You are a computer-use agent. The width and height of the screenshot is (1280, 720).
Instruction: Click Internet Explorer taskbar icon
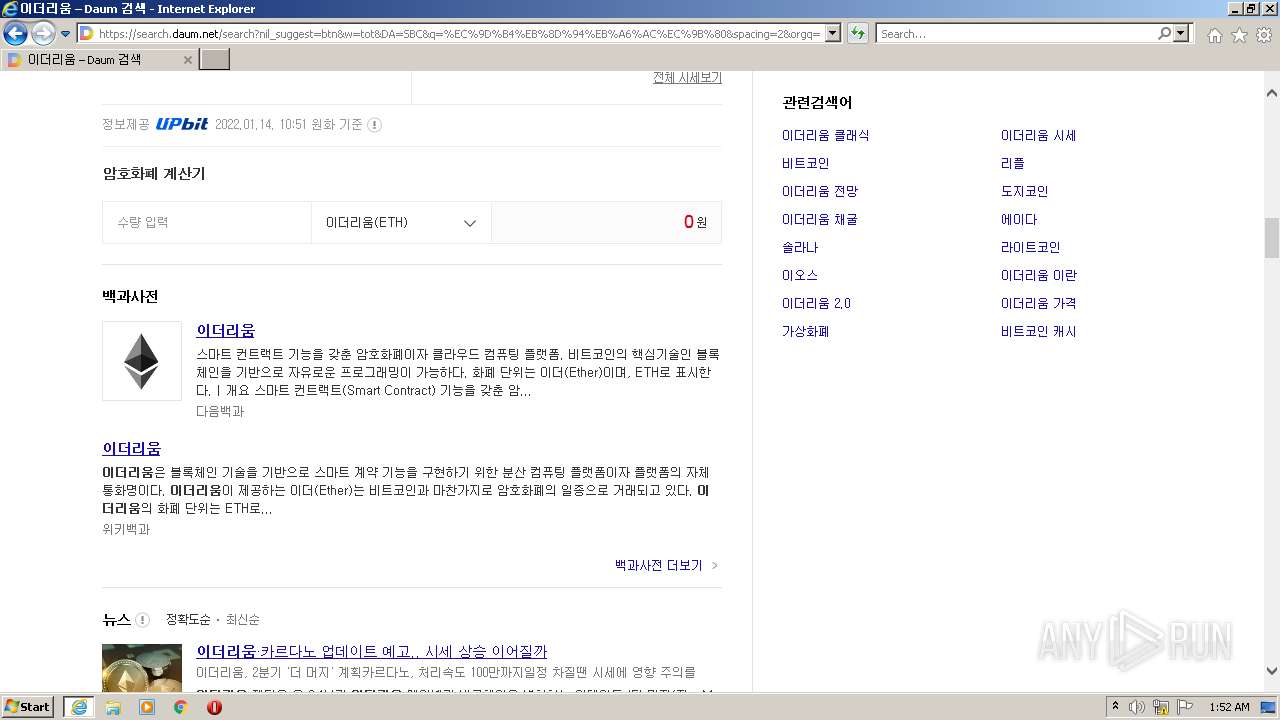(x=79, y=707)
